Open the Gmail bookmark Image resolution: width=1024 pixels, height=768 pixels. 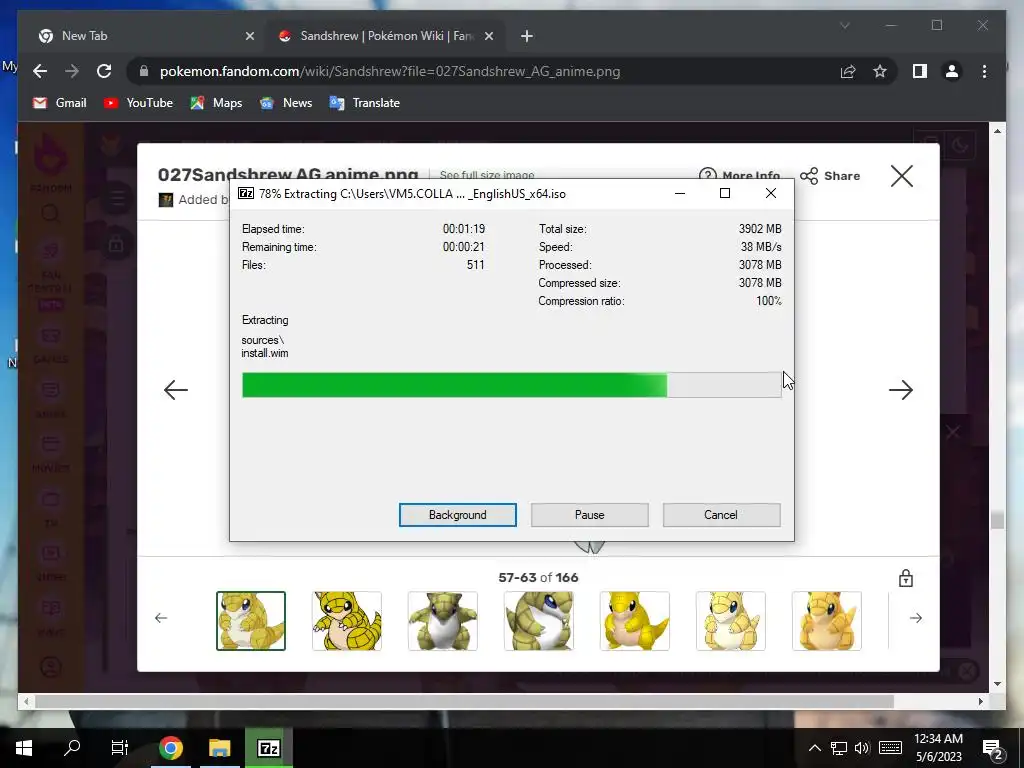click(x=59, y=103)
